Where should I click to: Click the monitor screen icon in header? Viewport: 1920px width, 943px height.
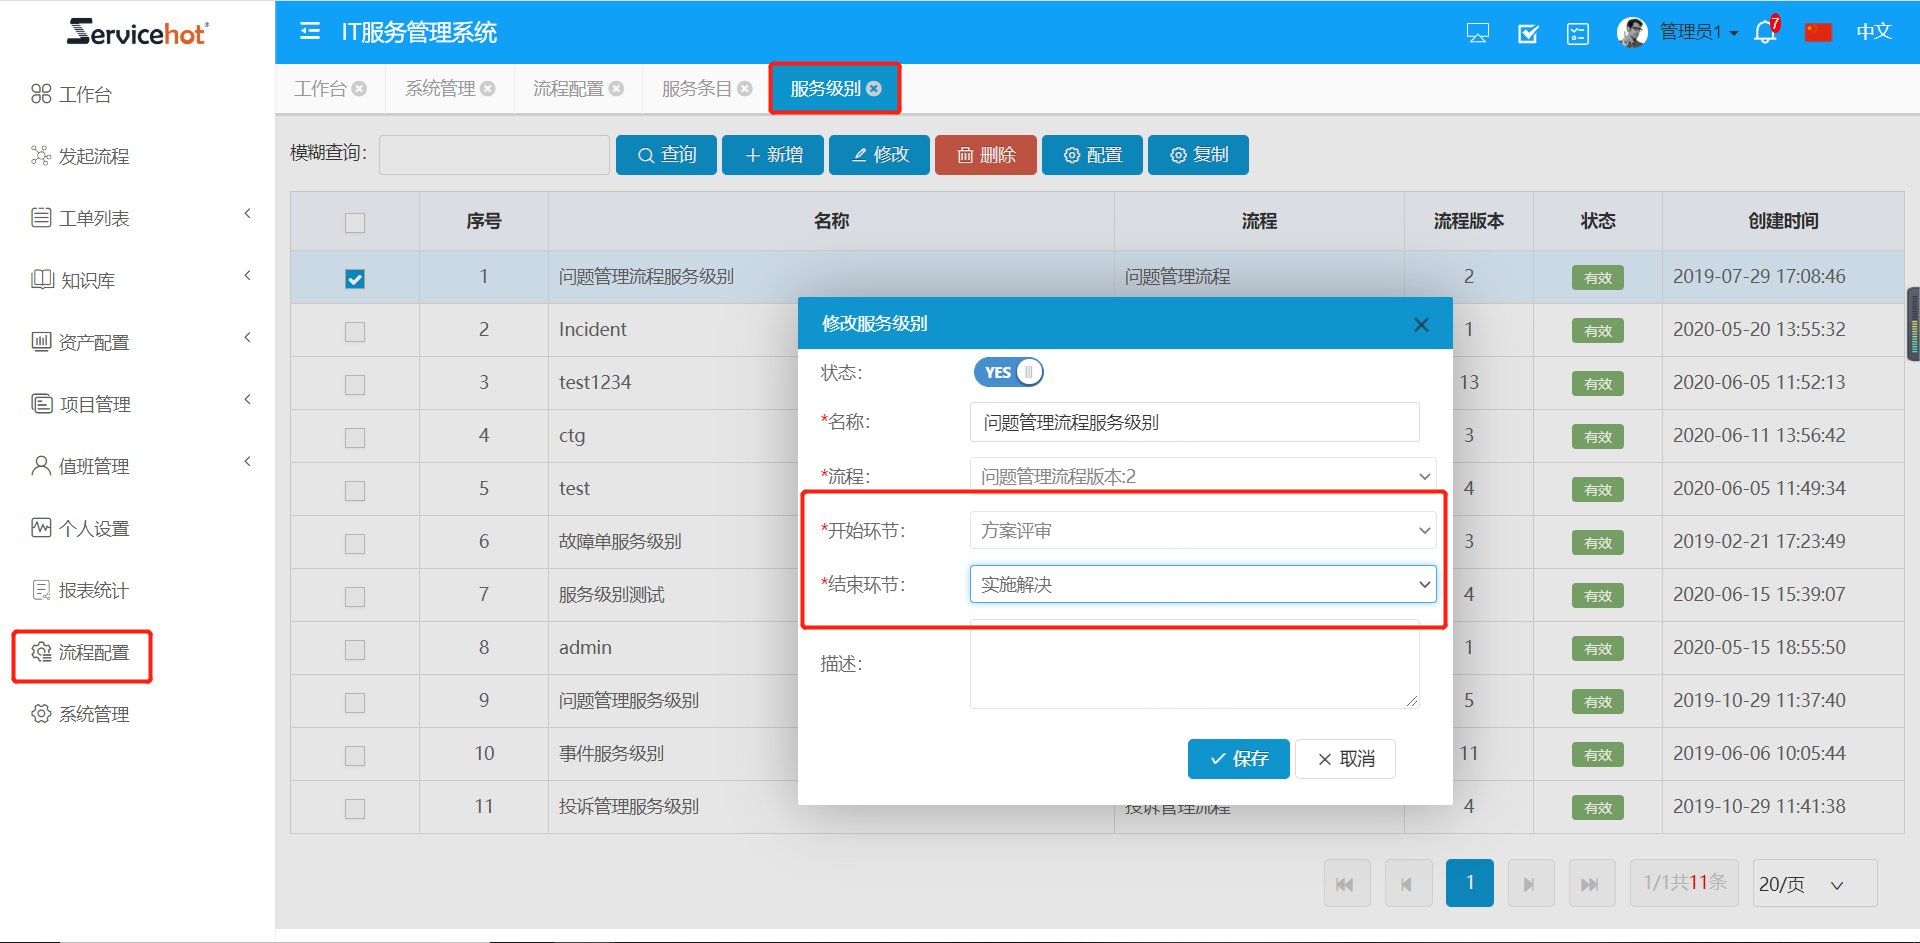pyautogui.click(x=1477, y=34)
